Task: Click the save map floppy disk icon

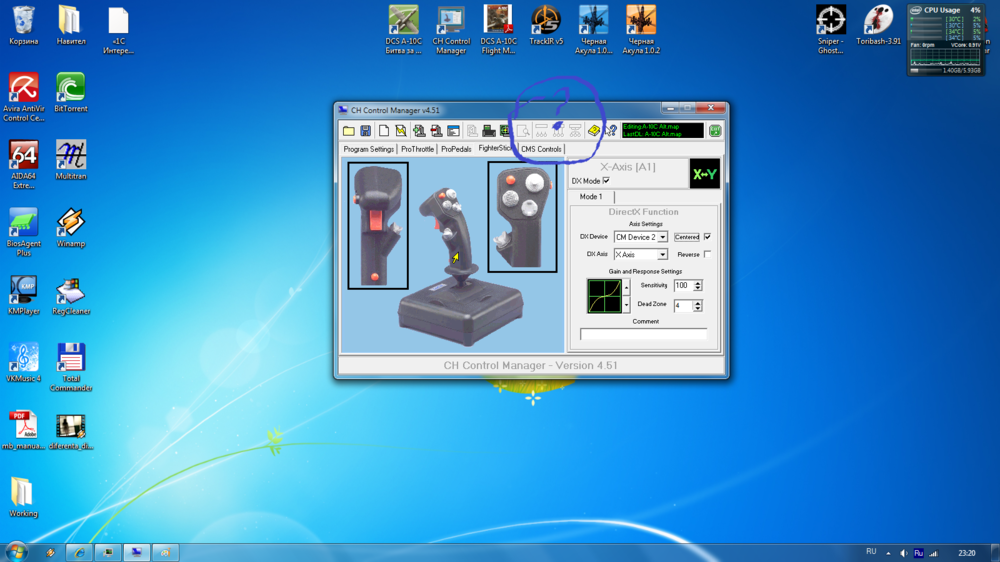Action: tap(366, 131)
